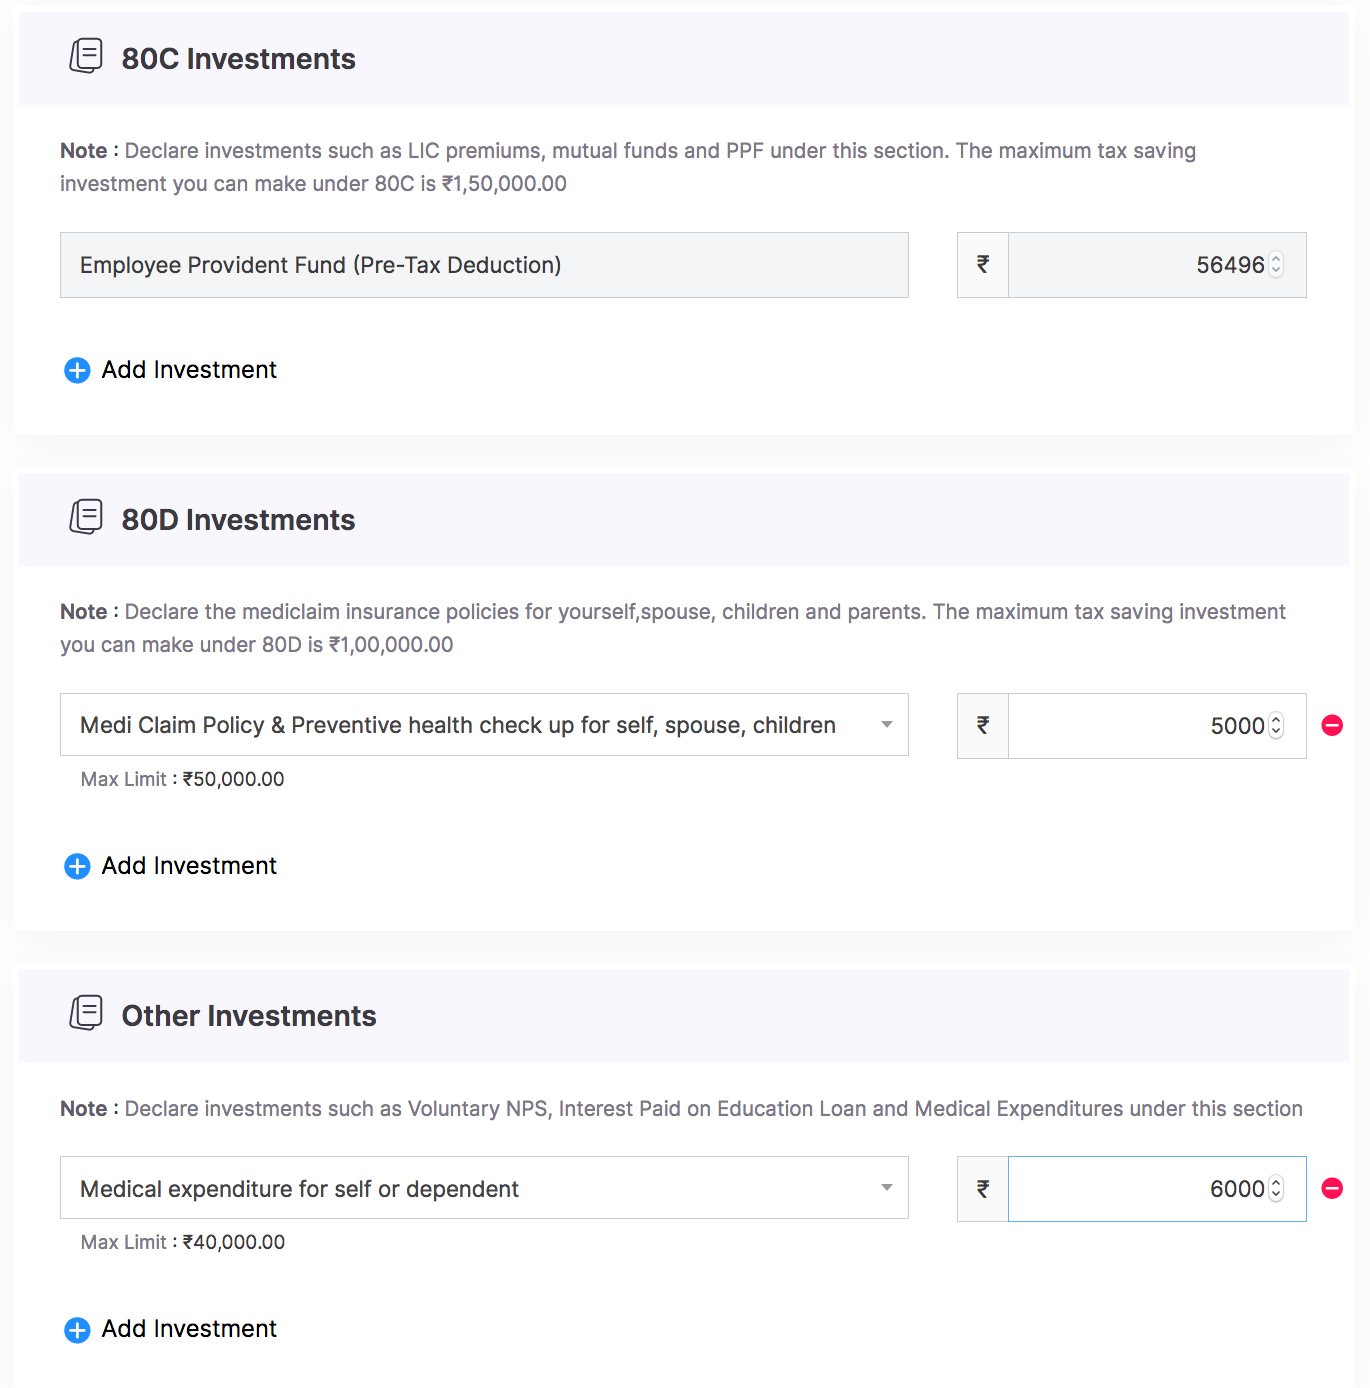Open the Medical expenditure for self dropdown
This screenshot has width=1370, height=1388.
coord(484,1188)
